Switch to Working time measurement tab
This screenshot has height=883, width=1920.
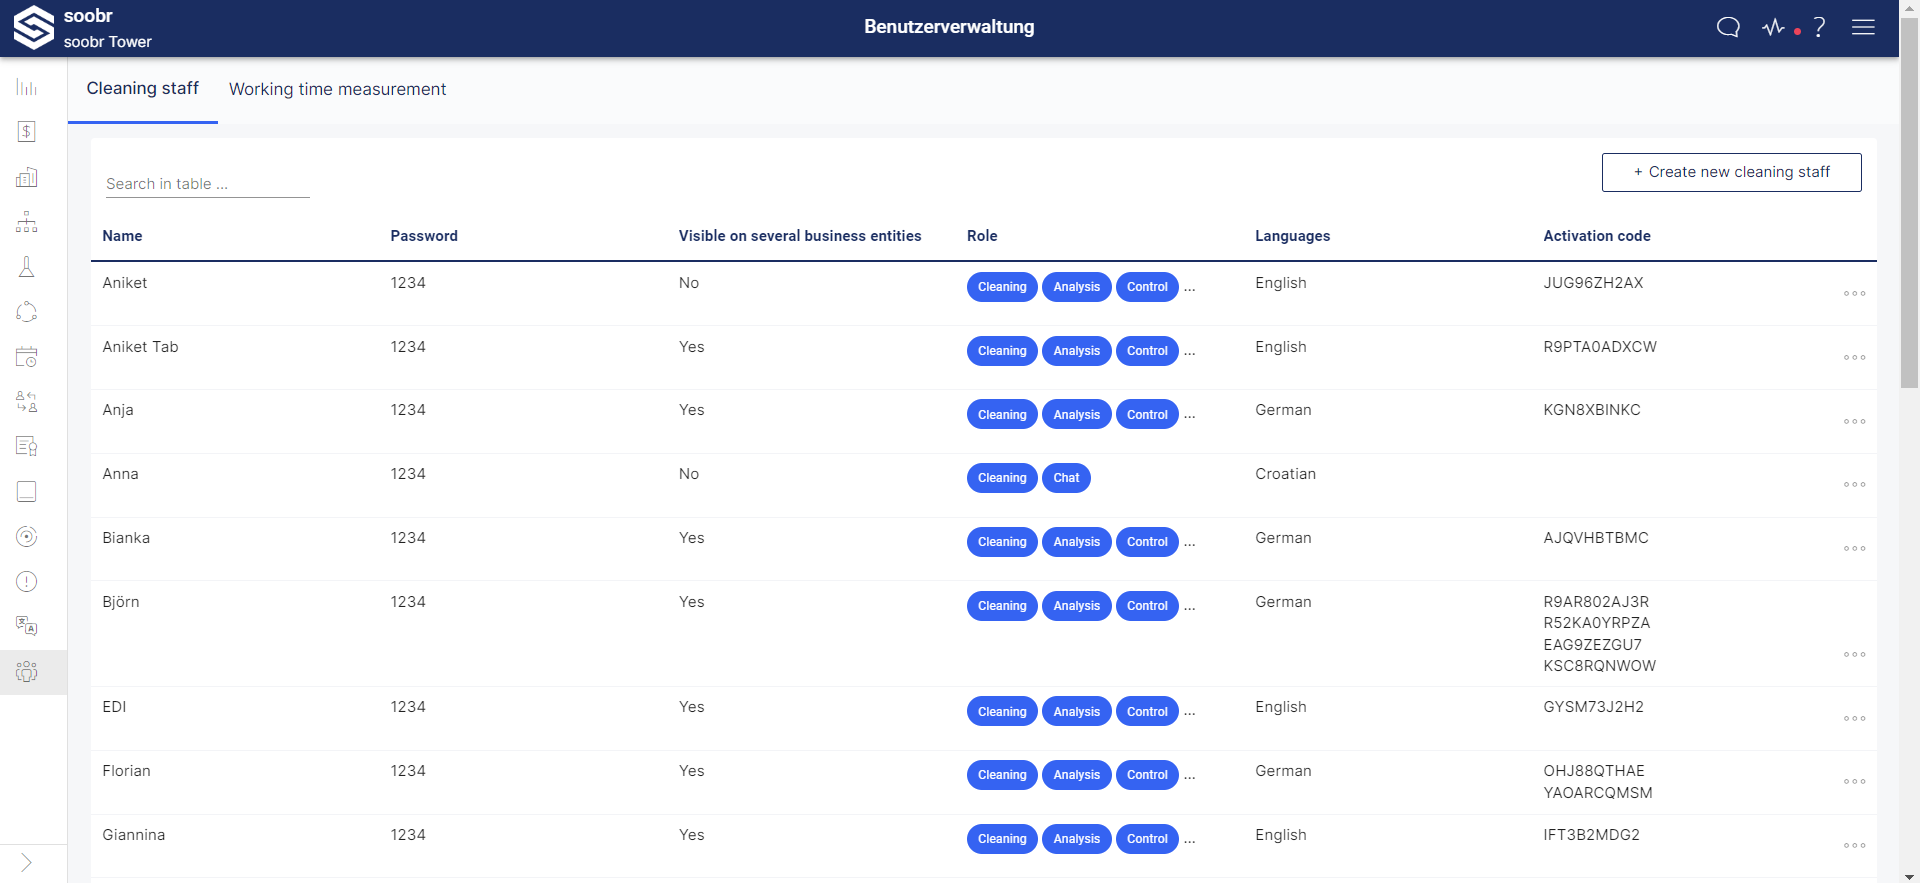pos(338,89)
